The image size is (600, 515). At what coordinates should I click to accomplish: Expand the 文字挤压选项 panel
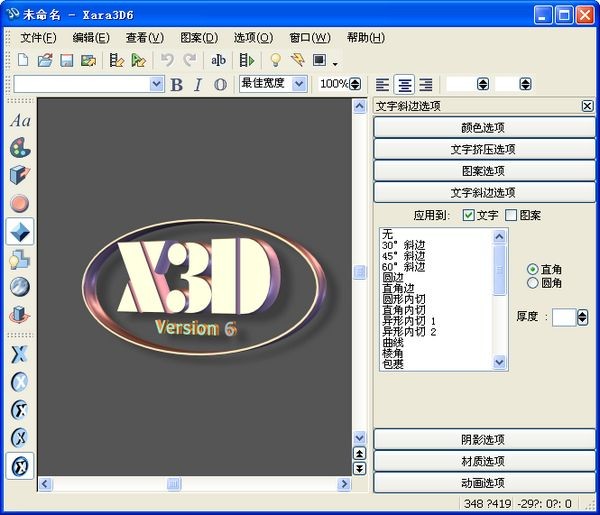click(x=484, y=149)
